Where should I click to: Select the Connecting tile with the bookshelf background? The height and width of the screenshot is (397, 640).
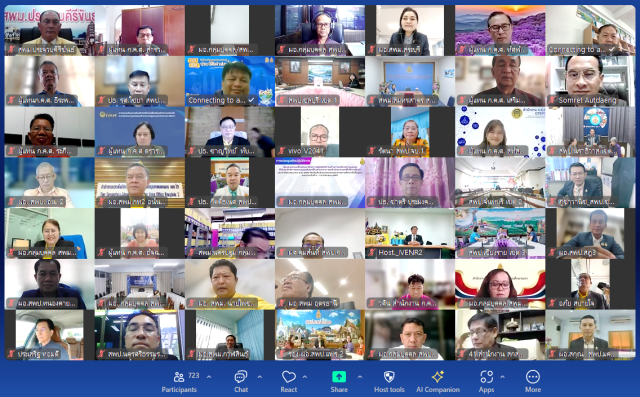coord(590,30)
